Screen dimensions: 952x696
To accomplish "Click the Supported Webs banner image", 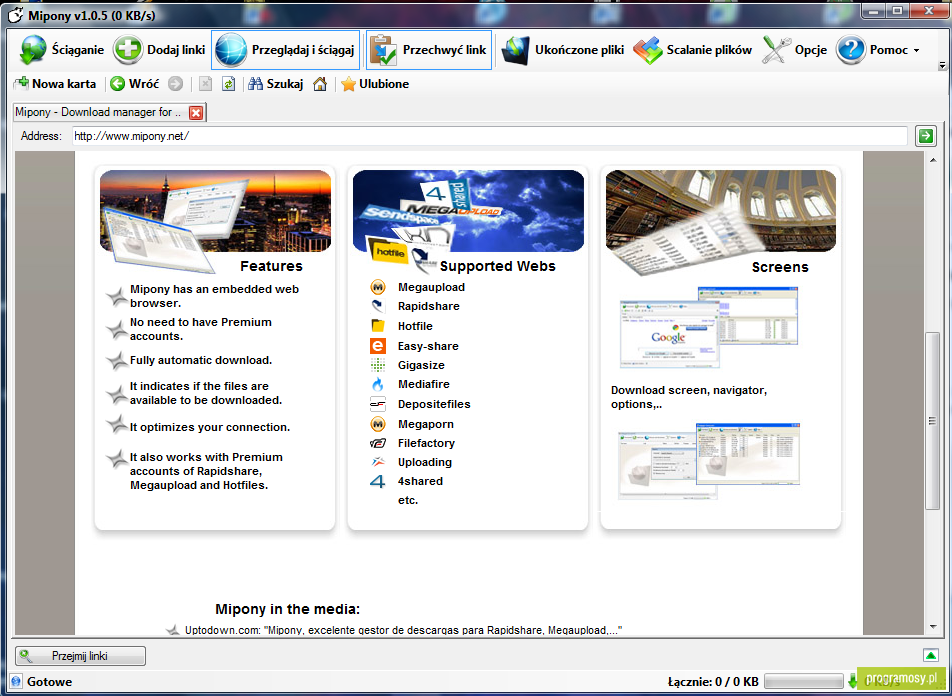I will 468,211.
